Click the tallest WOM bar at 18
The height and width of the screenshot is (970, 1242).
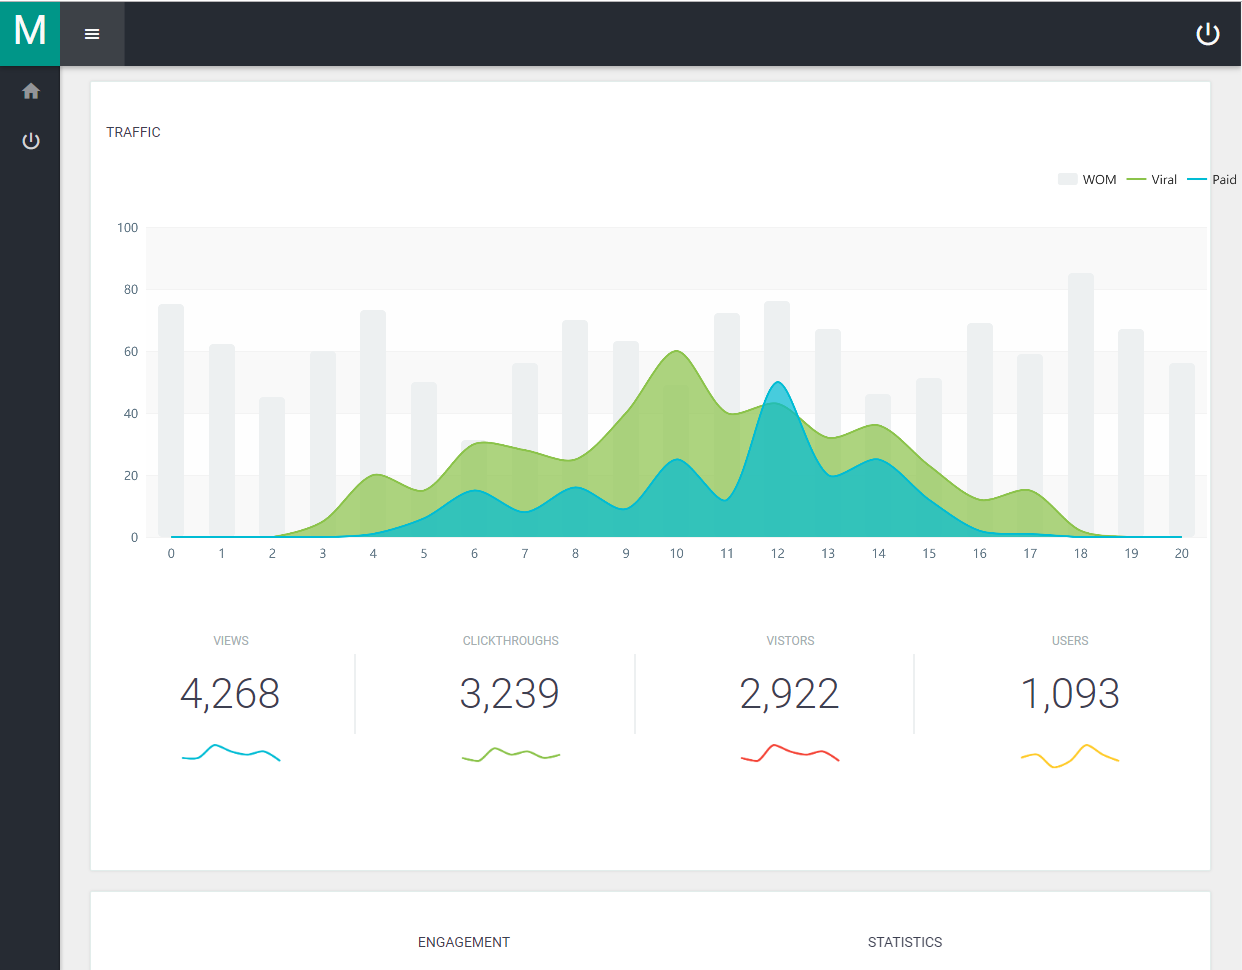pyautogui.click(x=1081, y=405)
